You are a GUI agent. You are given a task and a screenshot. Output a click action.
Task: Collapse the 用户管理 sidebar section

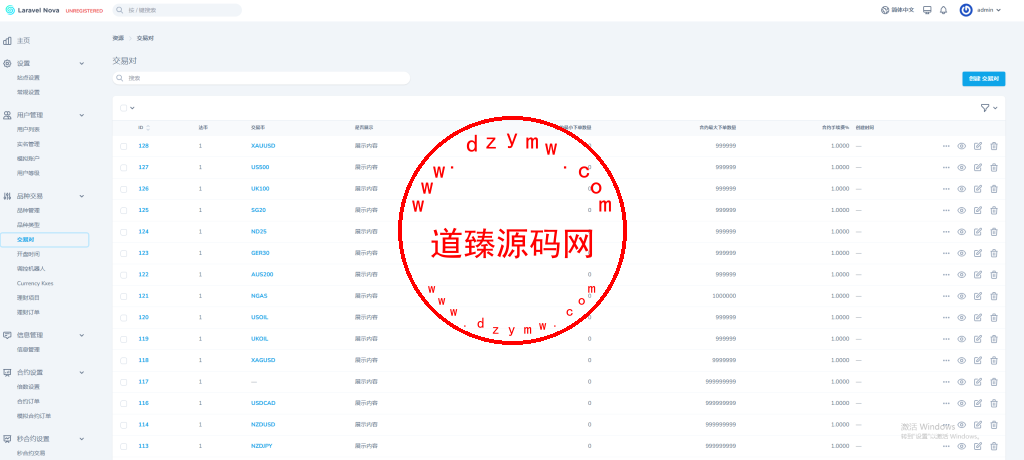pos(82,115)
